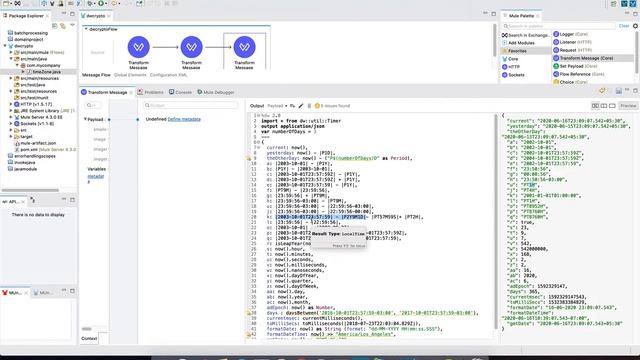Click the input tree search field

tap(93, 105)
